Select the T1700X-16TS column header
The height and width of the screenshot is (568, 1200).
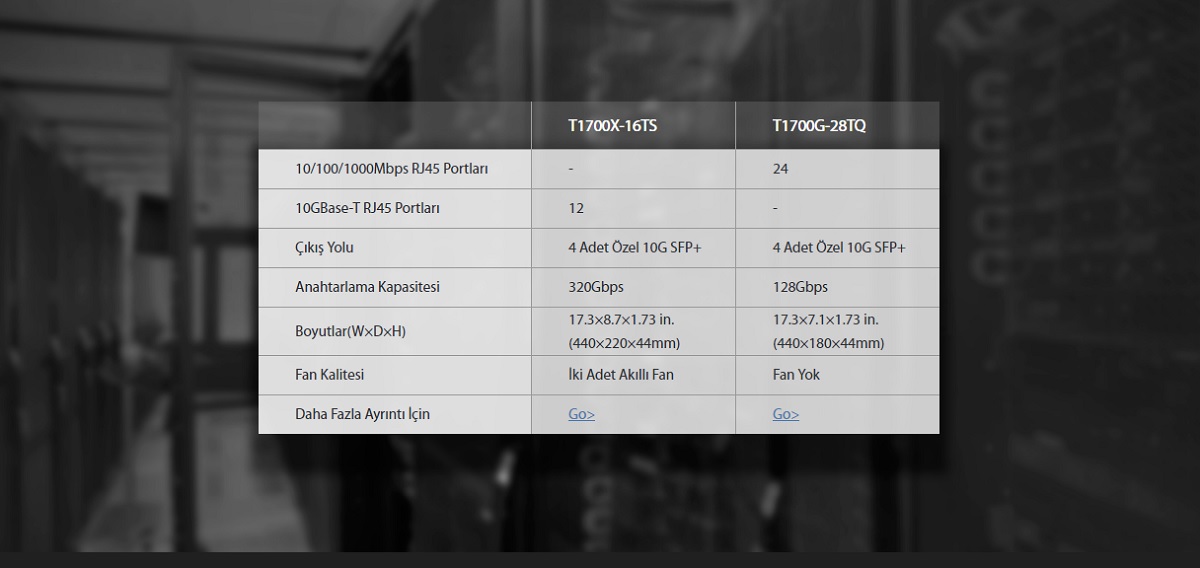[613, 126]
